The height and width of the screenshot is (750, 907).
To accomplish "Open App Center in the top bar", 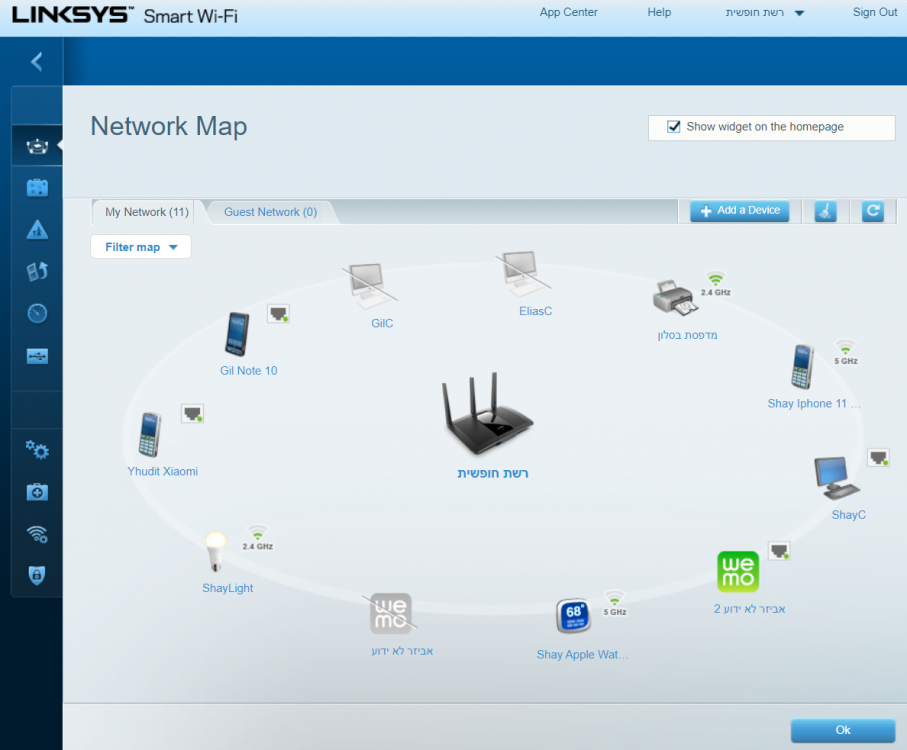I will 568,12.
